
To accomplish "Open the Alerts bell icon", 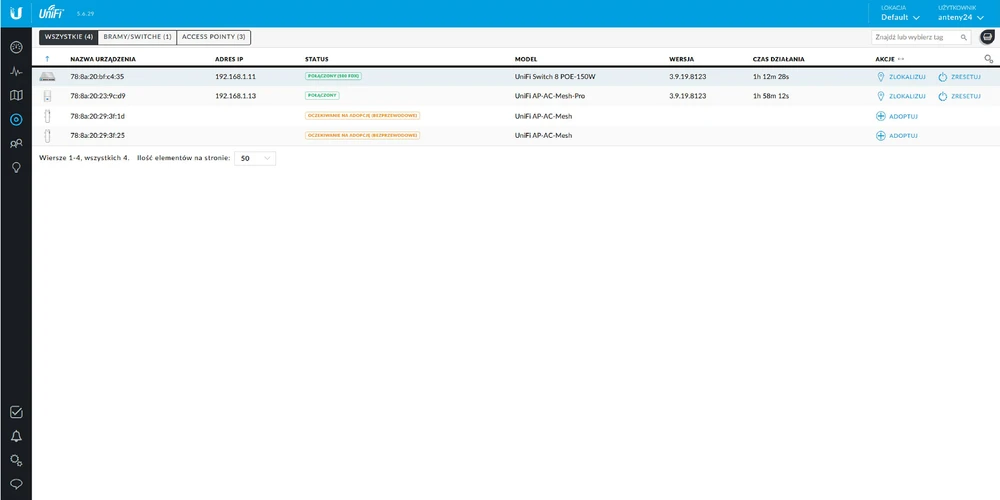I will [16, 436].
